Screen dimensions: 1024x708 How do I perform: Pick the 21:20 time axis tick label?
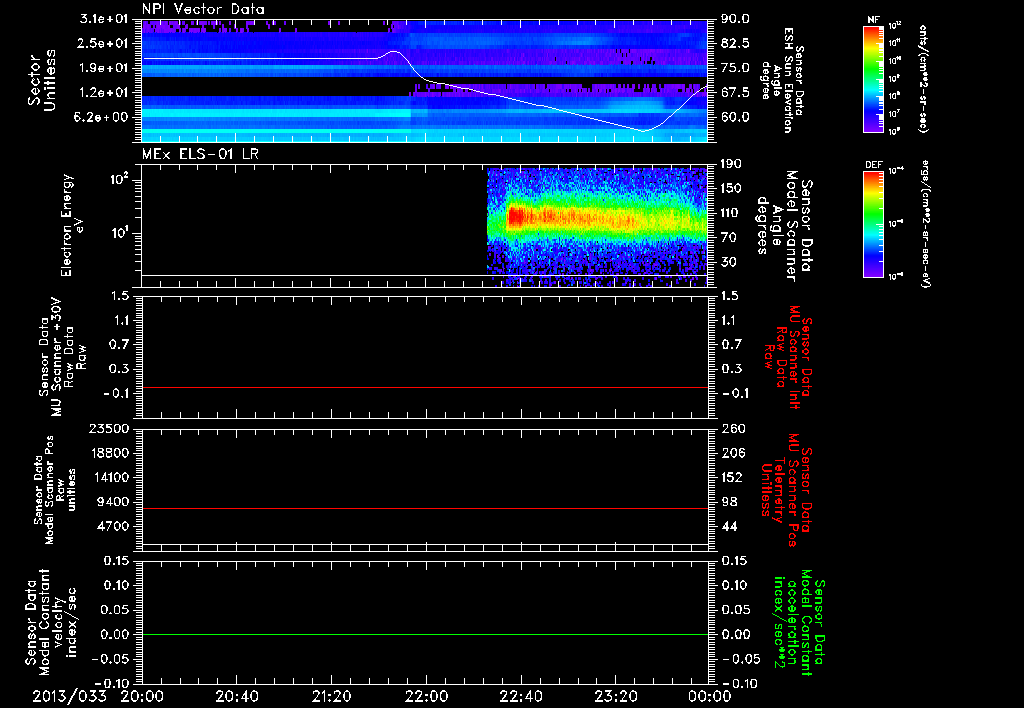pos(331,696)
